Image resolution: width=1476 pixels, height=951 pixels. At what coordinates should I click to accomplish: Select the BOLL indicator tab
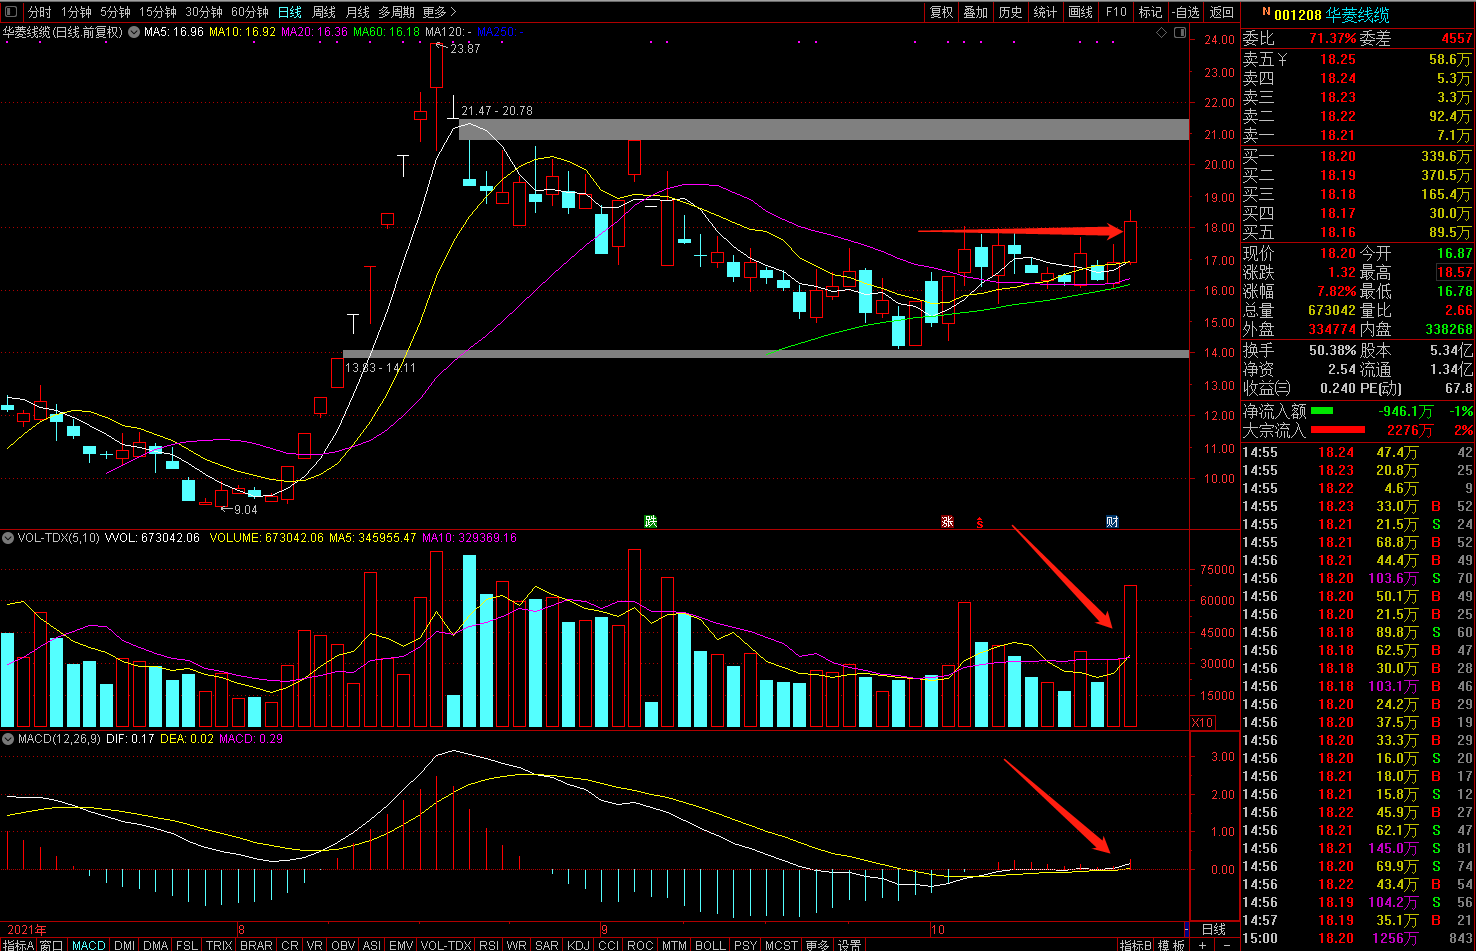[711, 945]
